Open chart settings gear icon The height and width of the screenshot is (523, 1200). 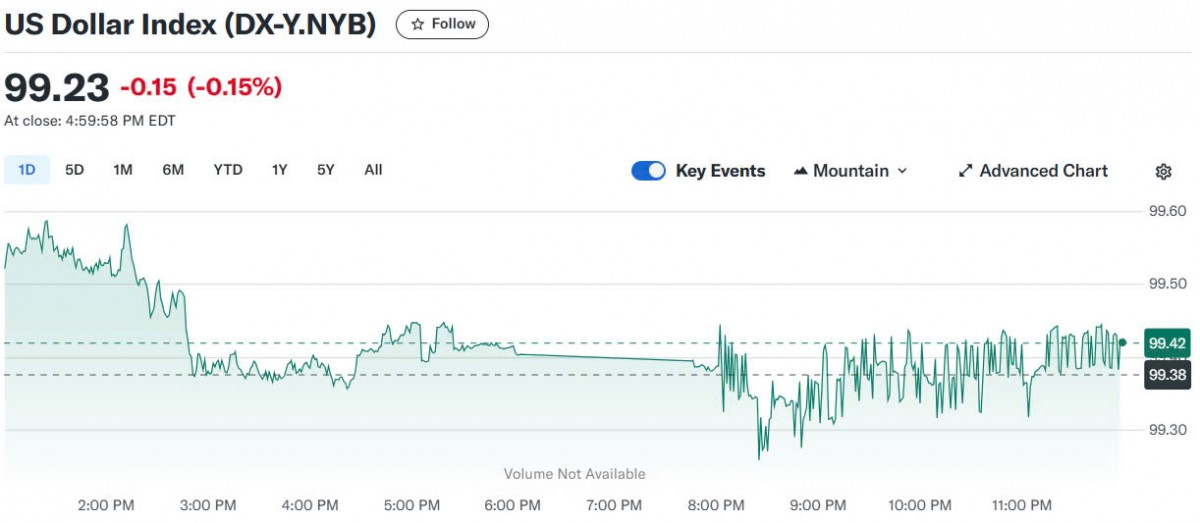tap(1163, 171)
